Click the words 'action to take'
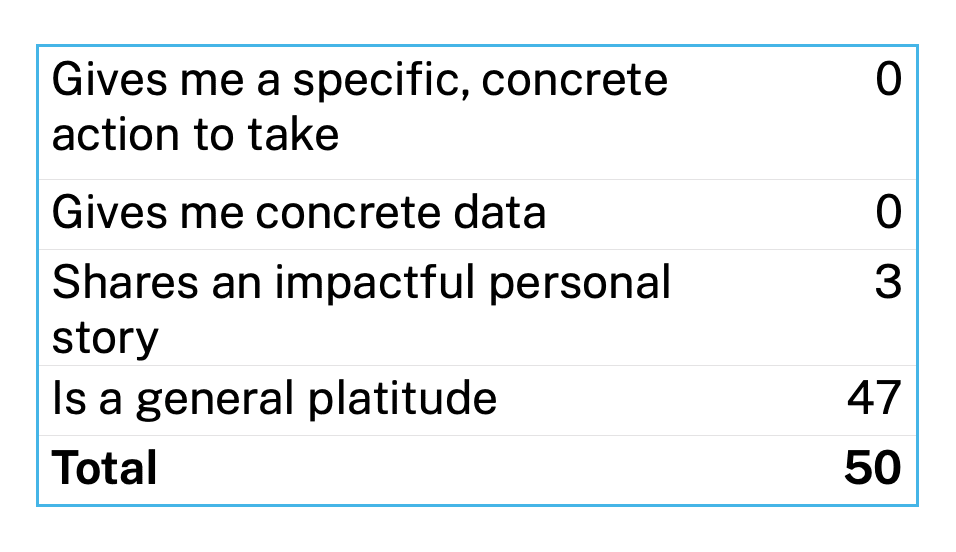 point(195,135)
